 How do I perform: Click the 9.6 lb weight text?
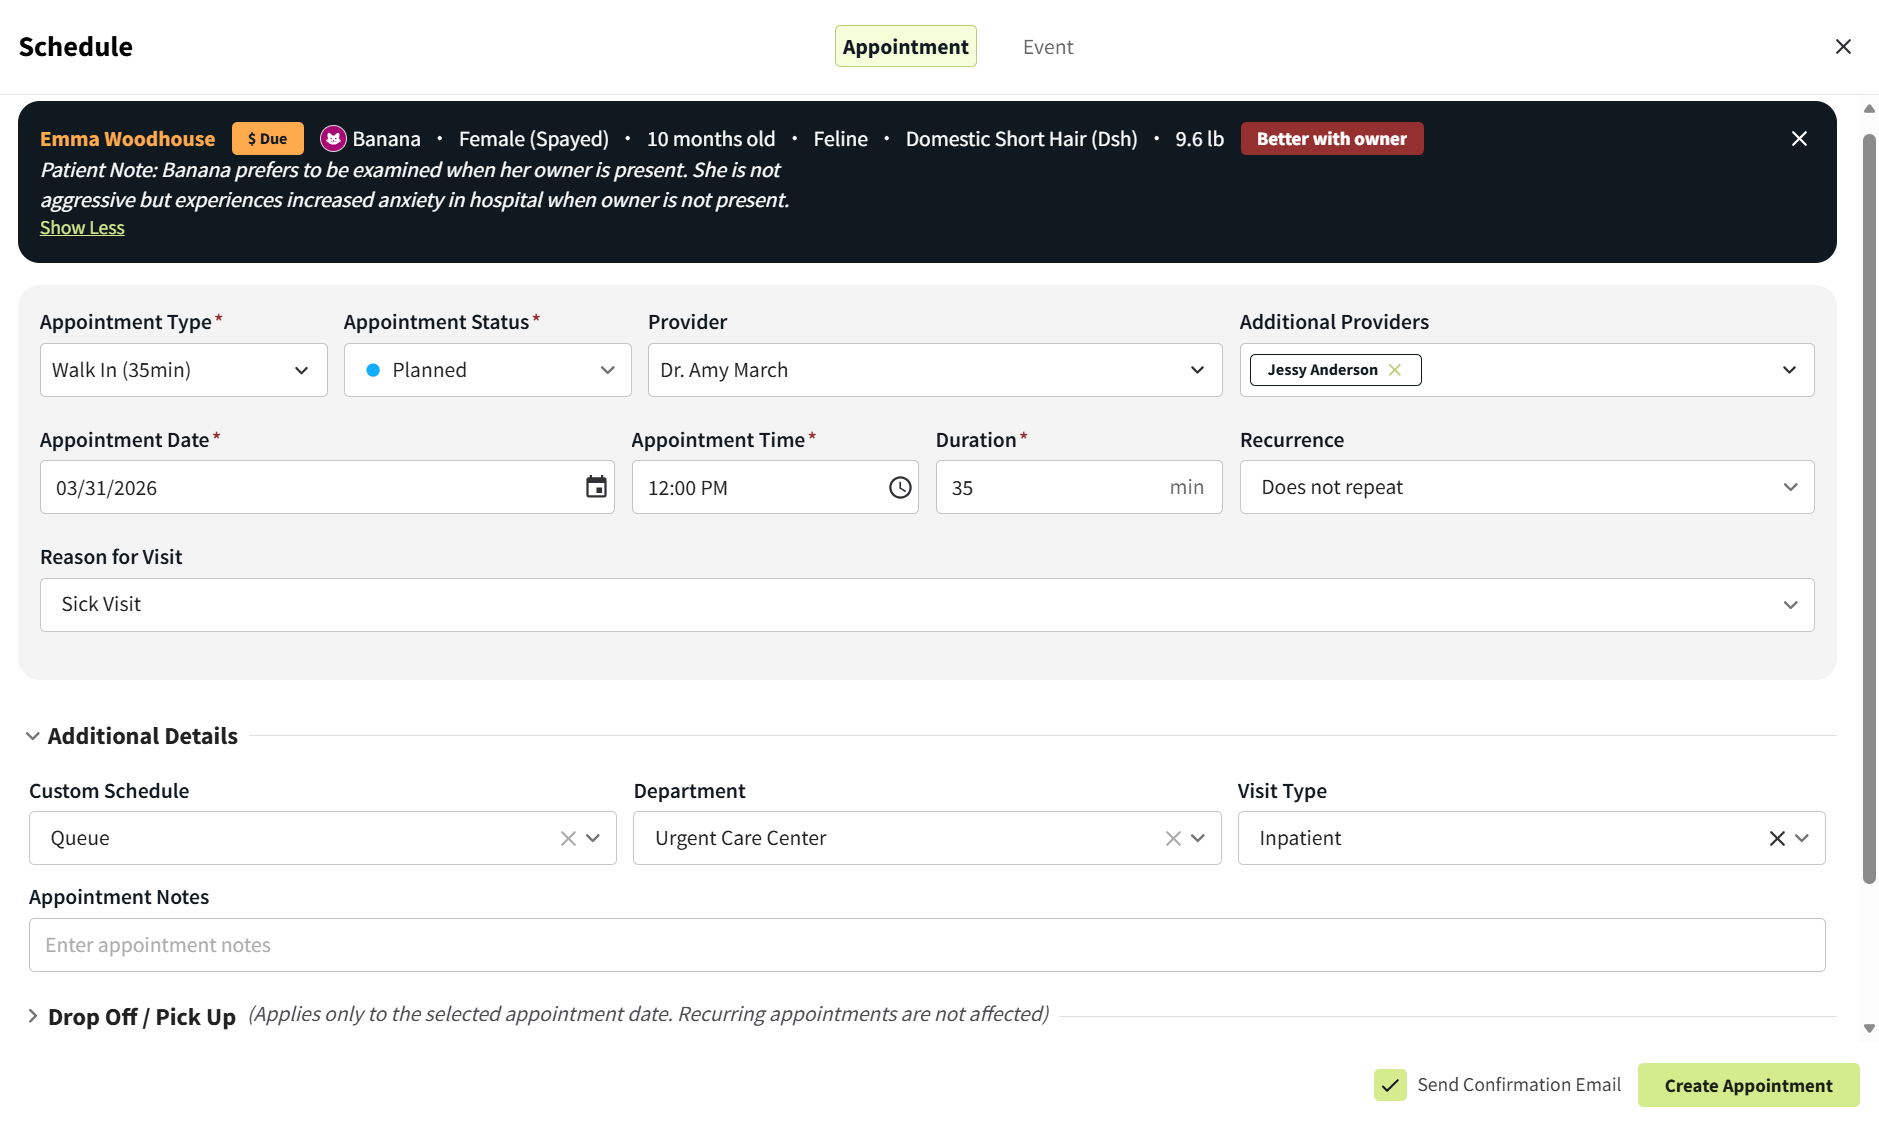point(1199,139)
